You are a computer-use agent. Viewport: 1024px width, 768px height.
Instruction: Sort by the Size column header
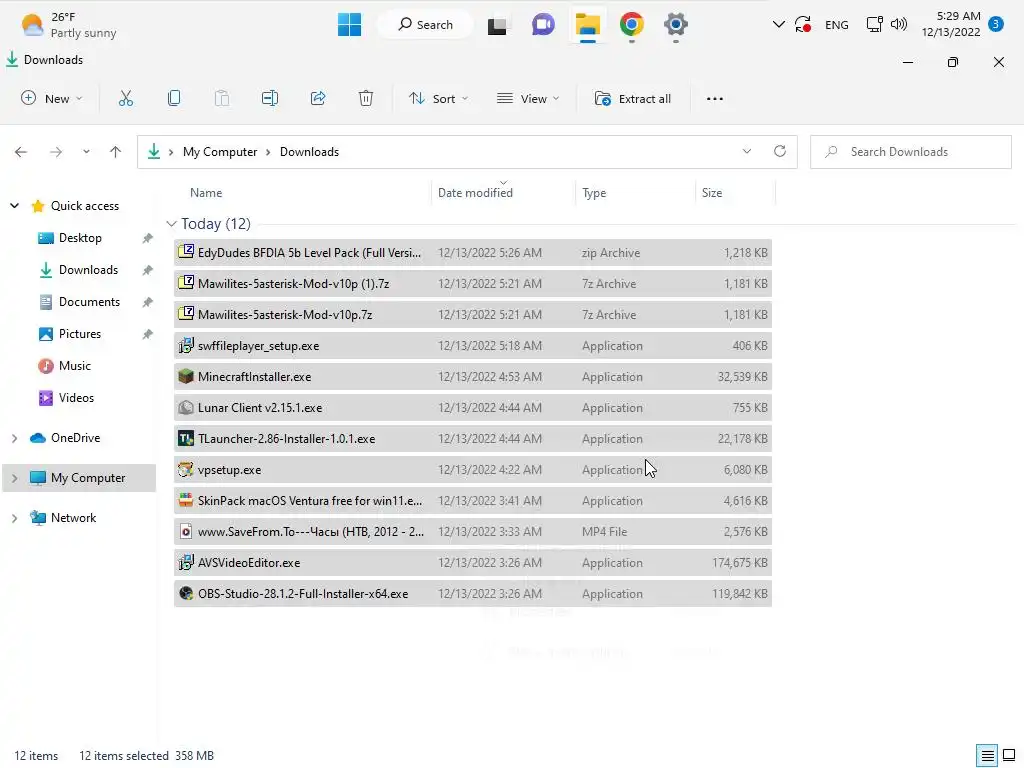pos(712,193)
